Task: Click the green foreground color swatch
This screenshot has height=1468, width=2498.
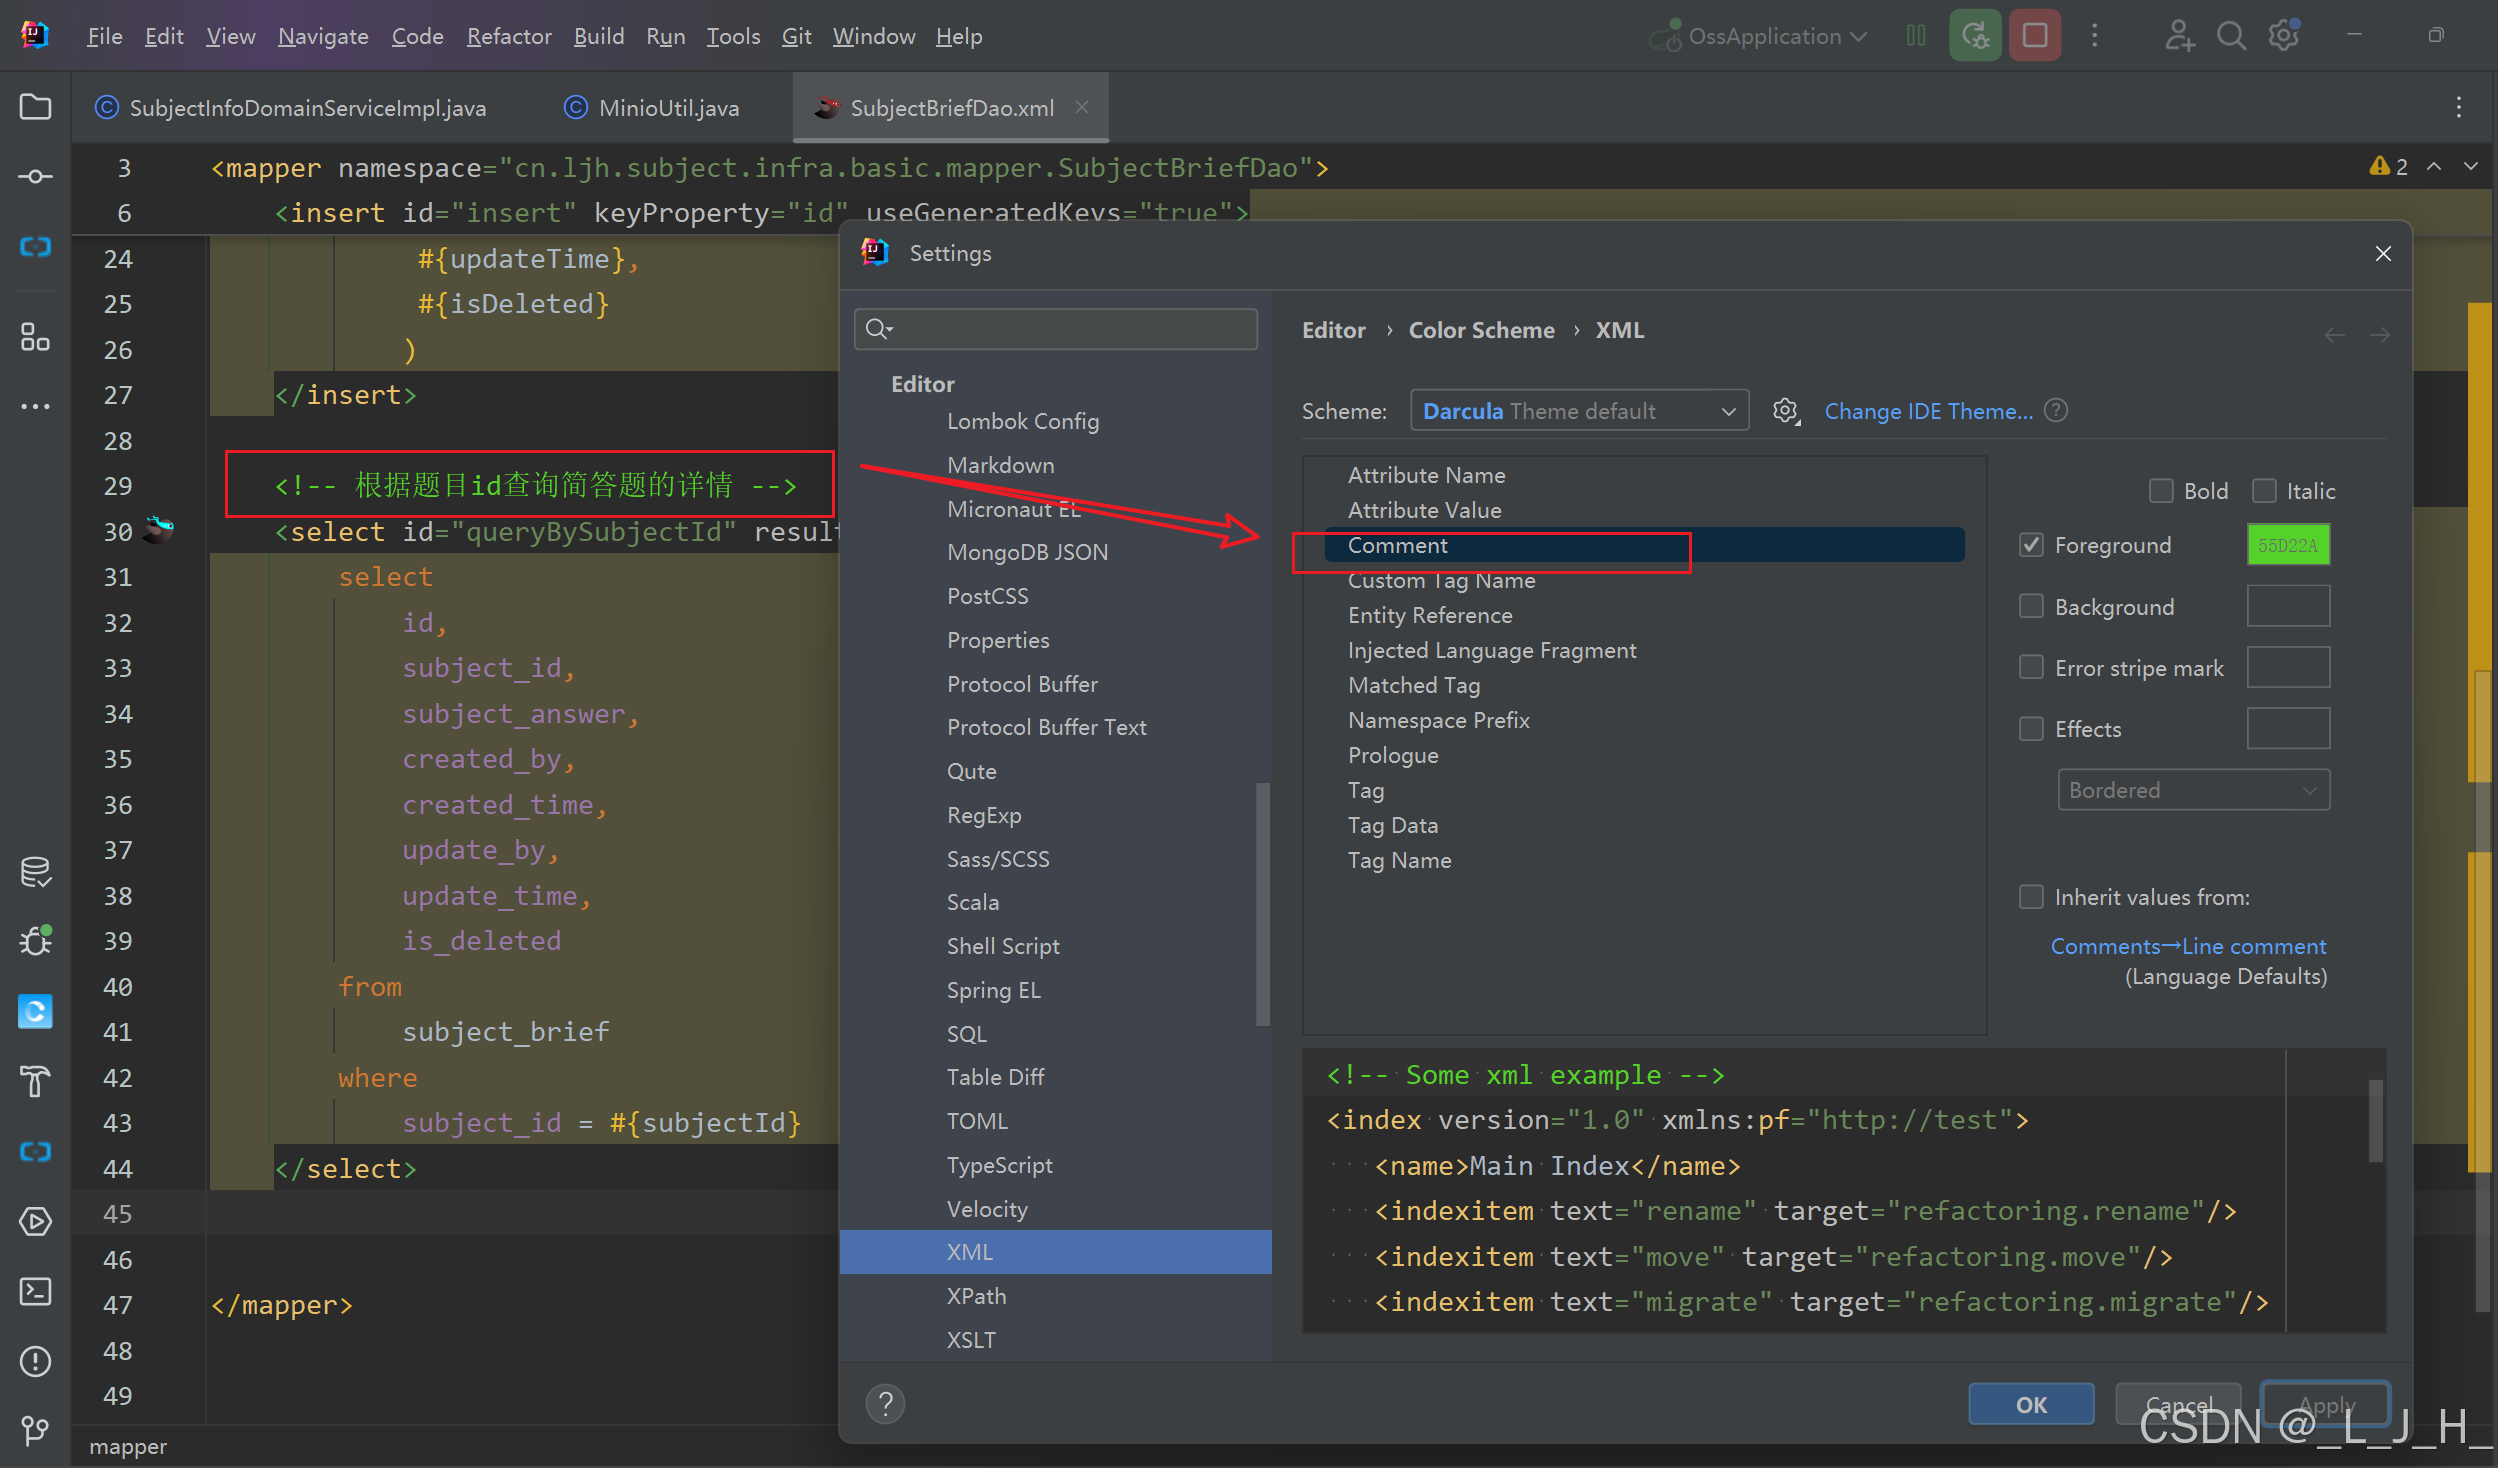Action: [x=2287, y=545]
